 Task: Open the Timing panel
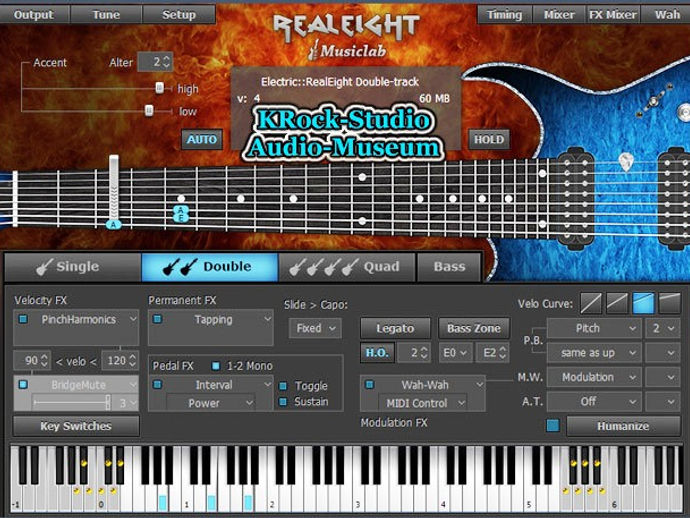click(x=504, y=15)
